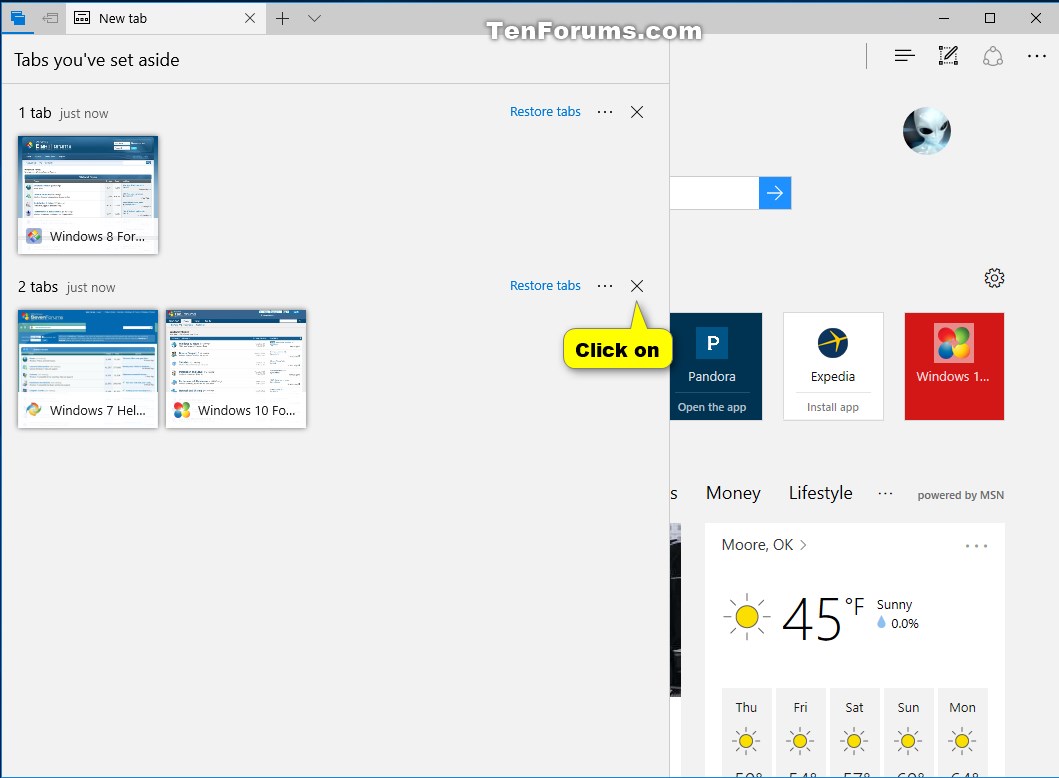Click the Fri forecast column
This screenshot has height=778, width=1059.
(x=800, y=732)
